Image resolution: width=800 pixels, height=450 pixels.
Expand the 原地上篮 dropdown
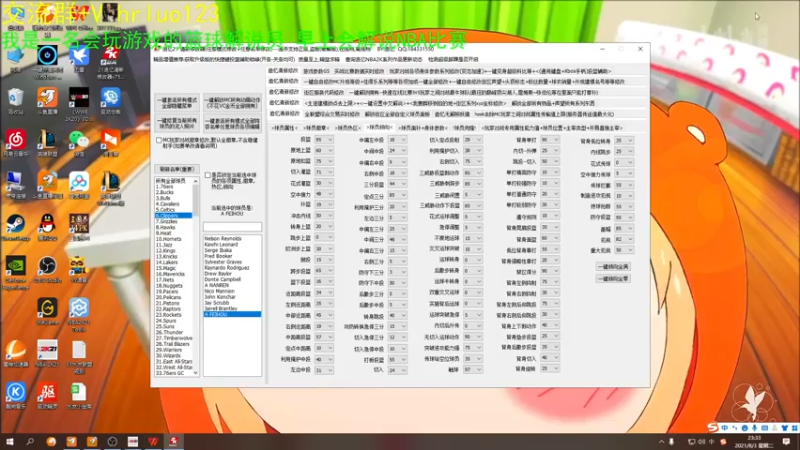323,151
